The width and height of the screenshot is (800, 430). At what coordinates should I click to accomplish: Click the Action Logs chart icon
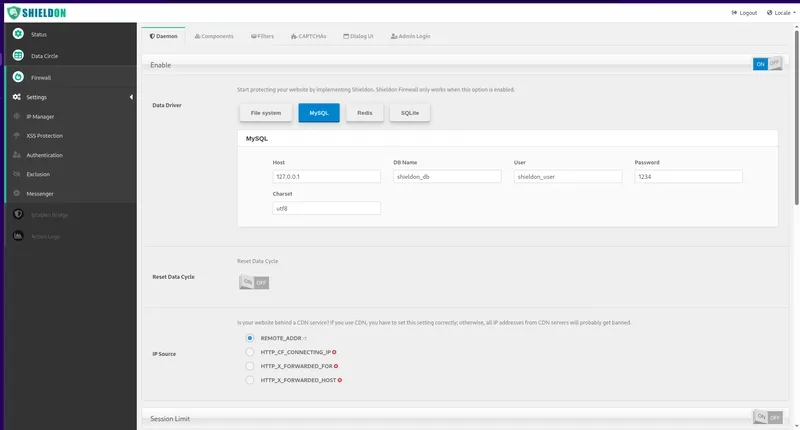tap(18, 236)
